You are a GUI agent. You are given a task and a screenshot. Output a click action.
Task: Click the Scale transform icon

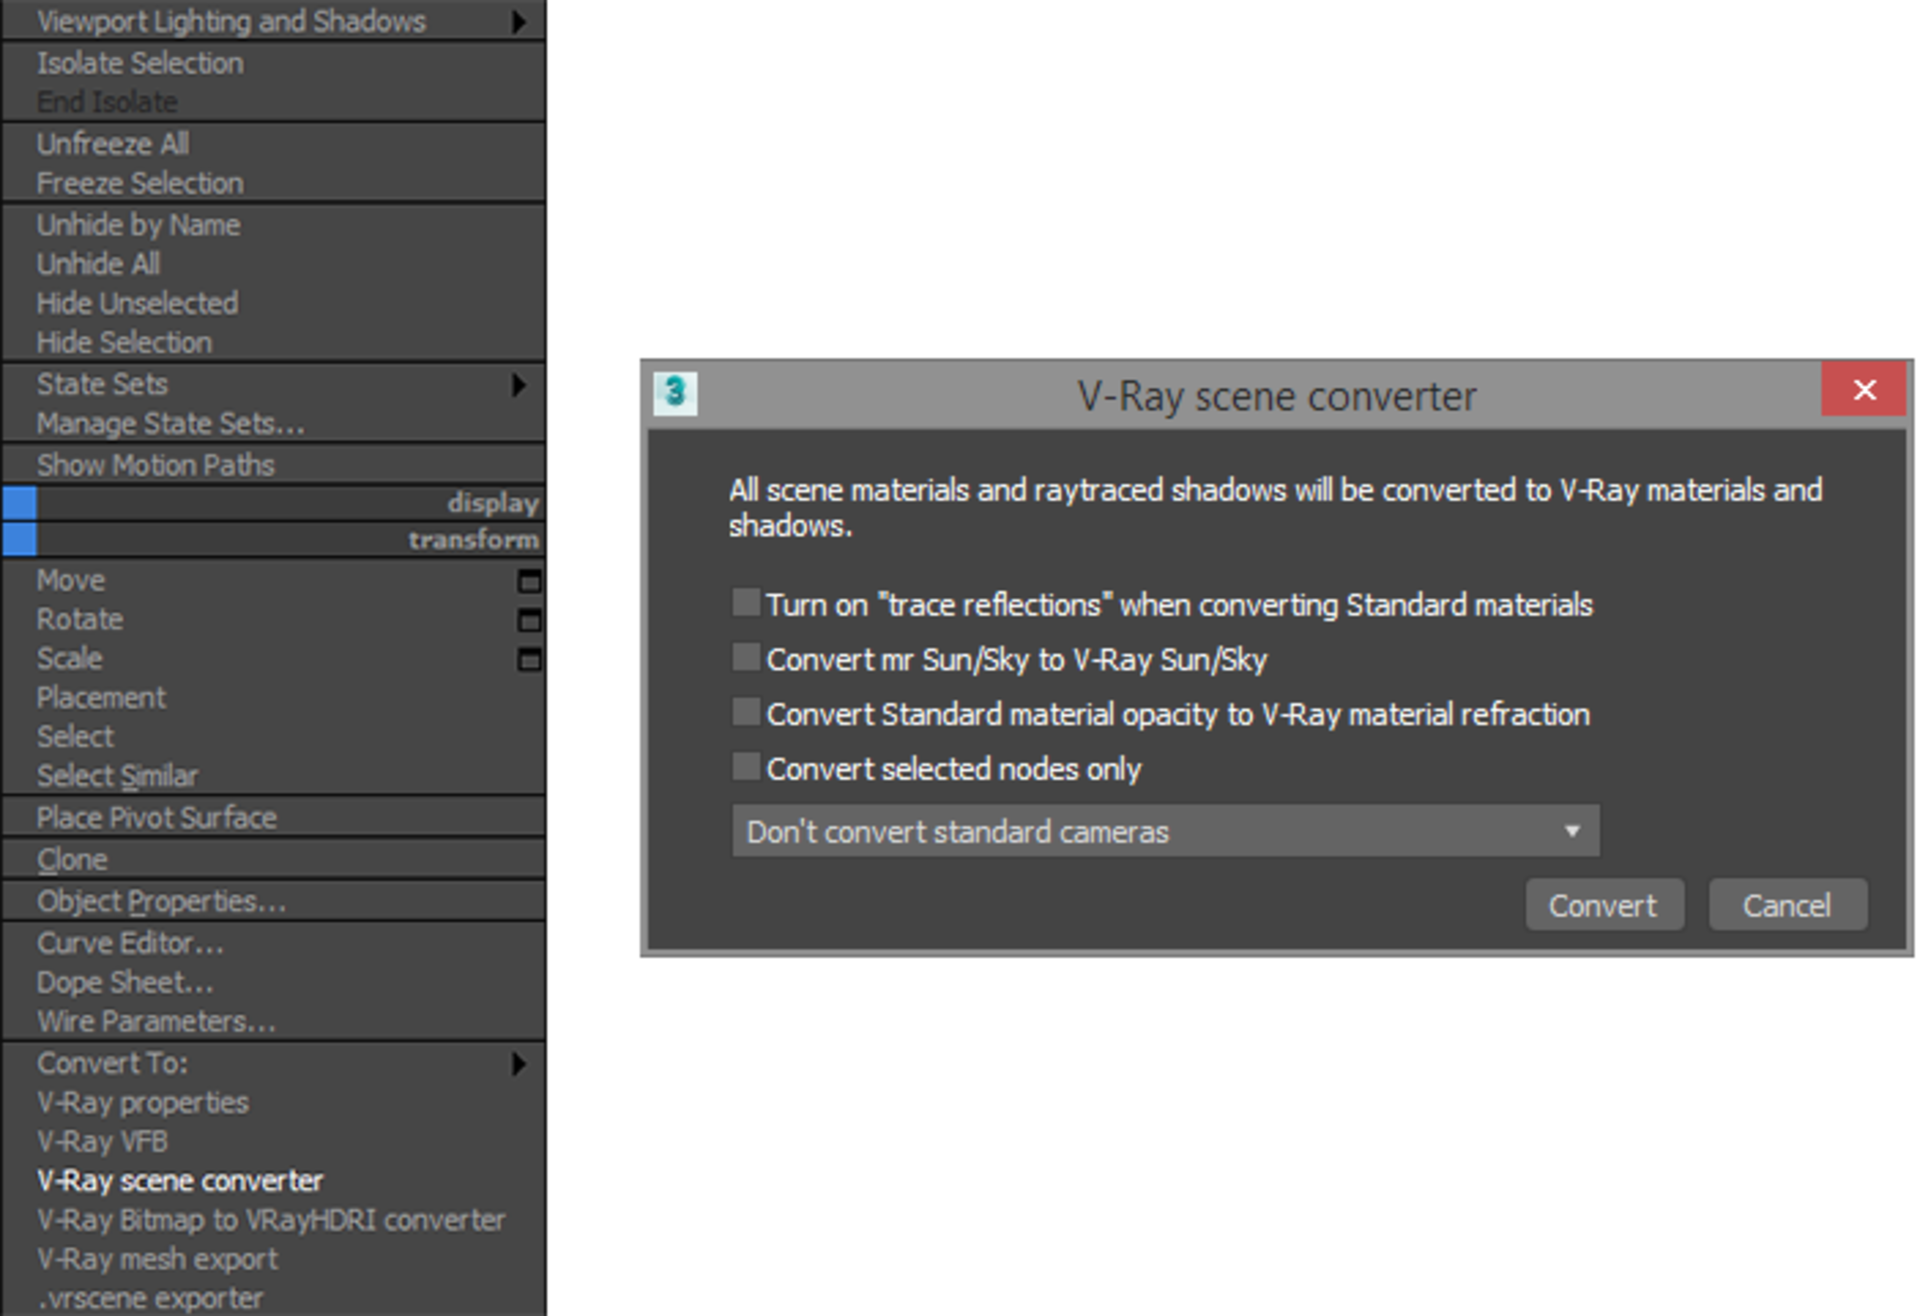[530, 658]
